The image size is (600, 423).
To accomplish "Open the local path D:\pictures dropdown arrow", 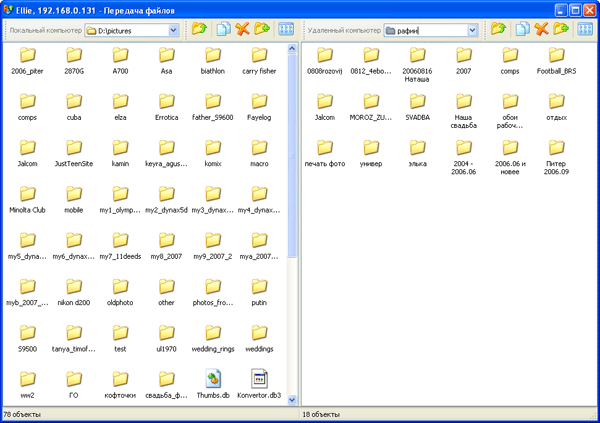I will [x=173, y=30].
